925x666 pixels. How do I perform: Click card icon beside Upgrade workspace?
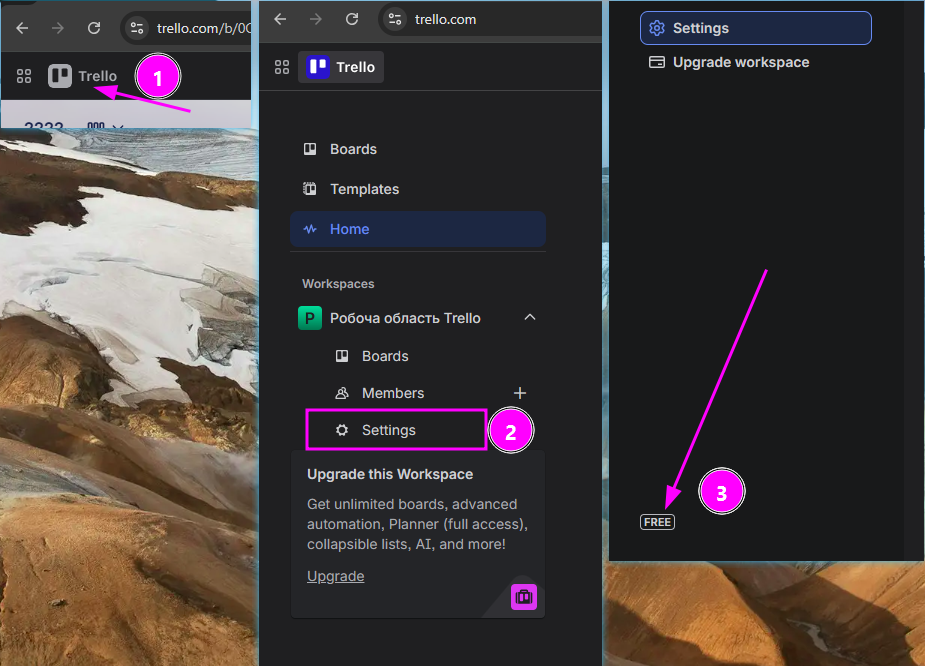657,62
